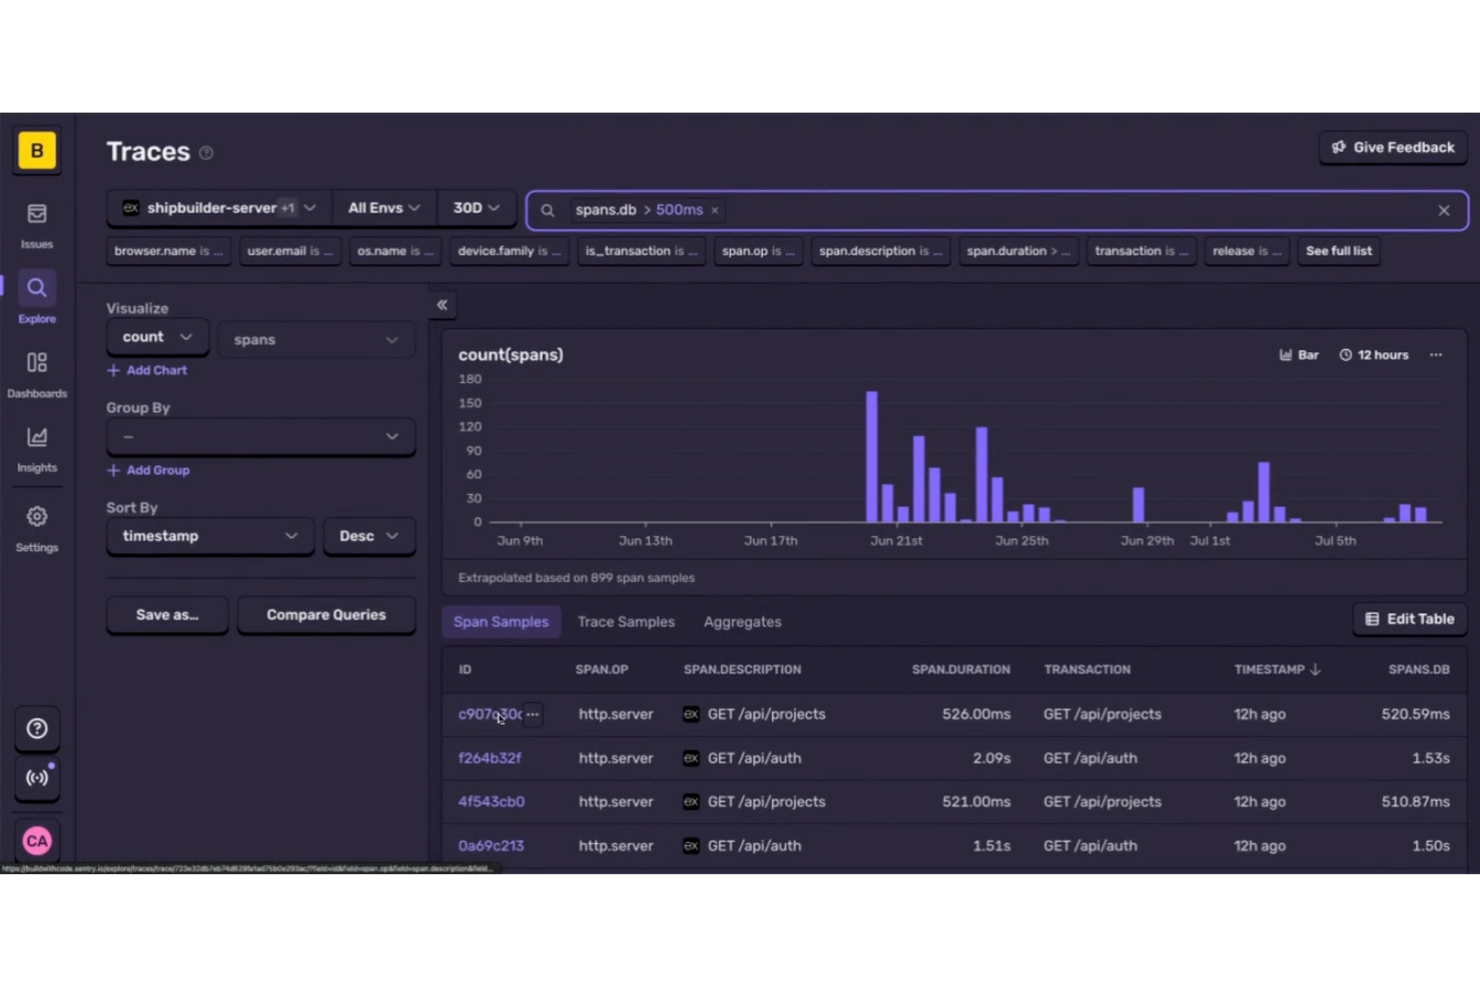Open the help icon near the bottom sidebar
Viewport: 1480px width, 987px height.
[37, 728]
